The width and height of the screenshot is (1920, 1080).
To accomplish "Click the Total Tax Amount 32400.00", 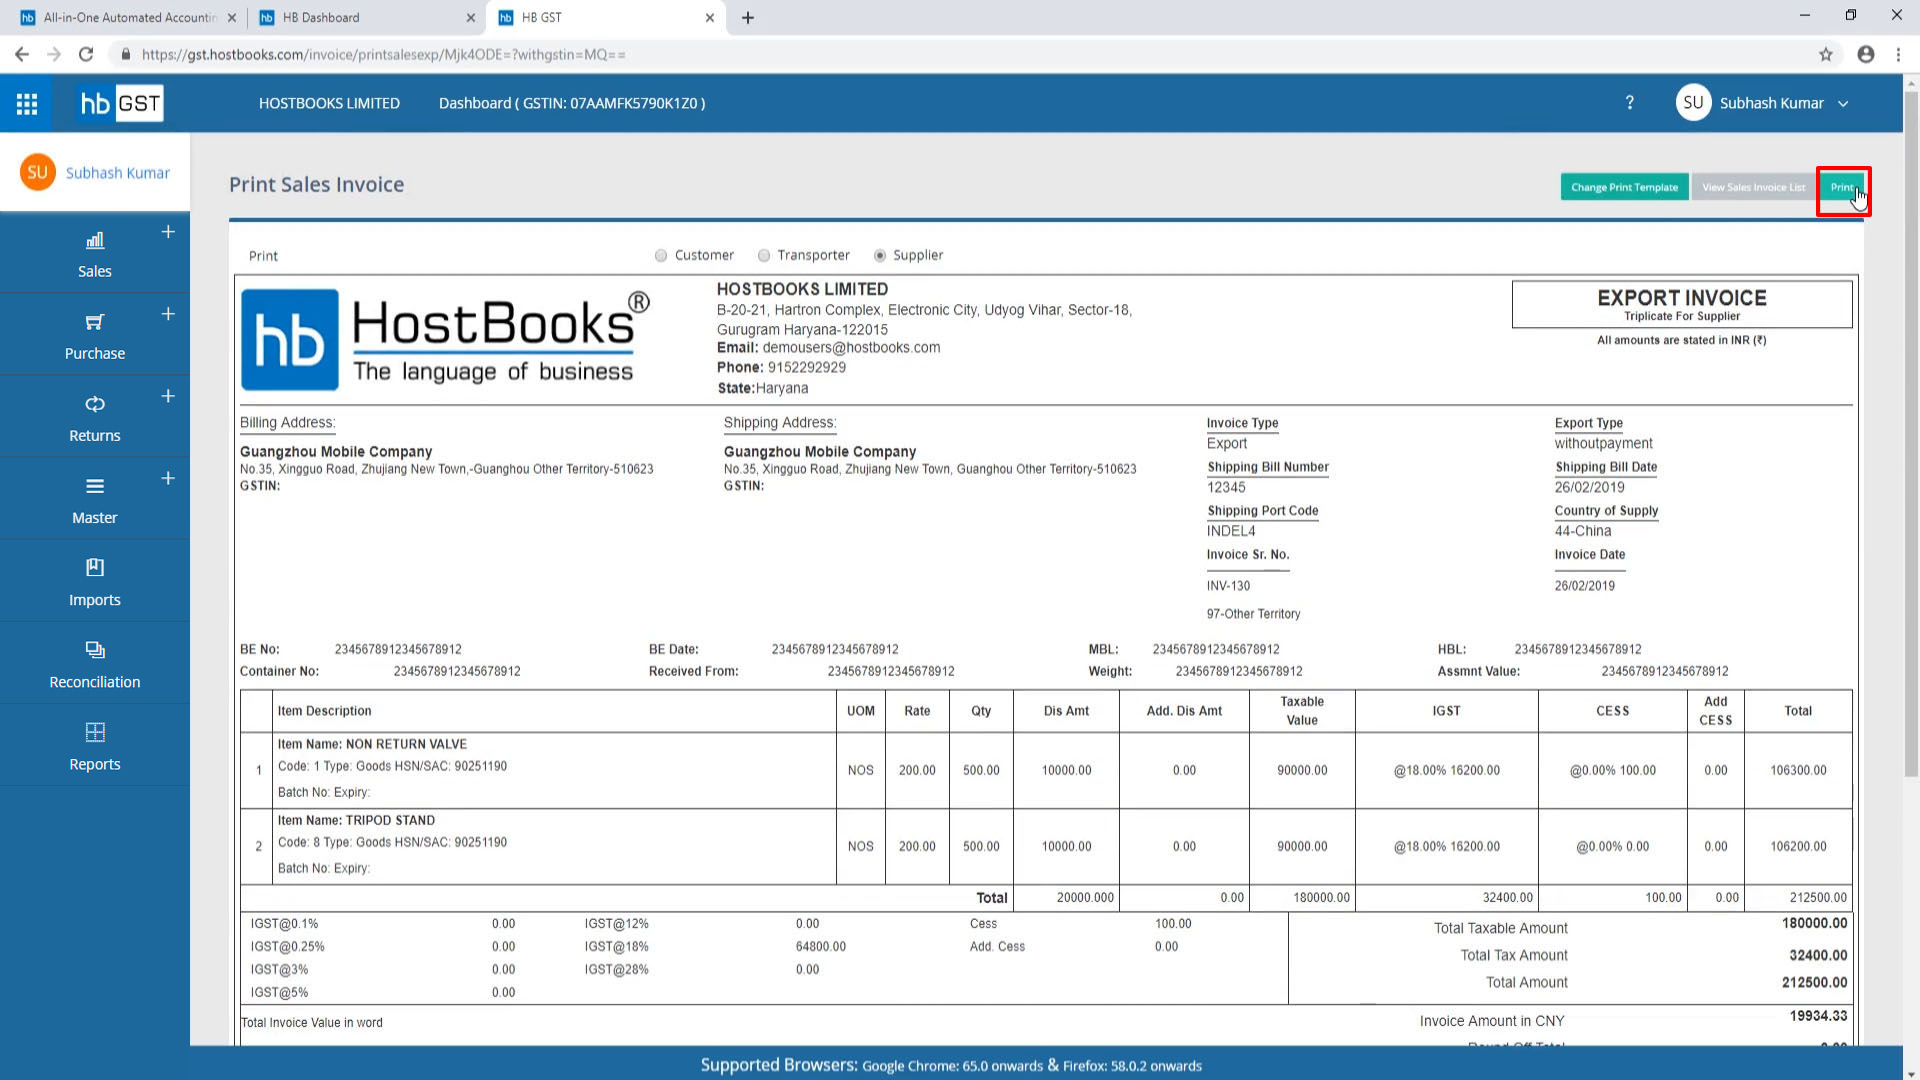I will point(1818,955).
